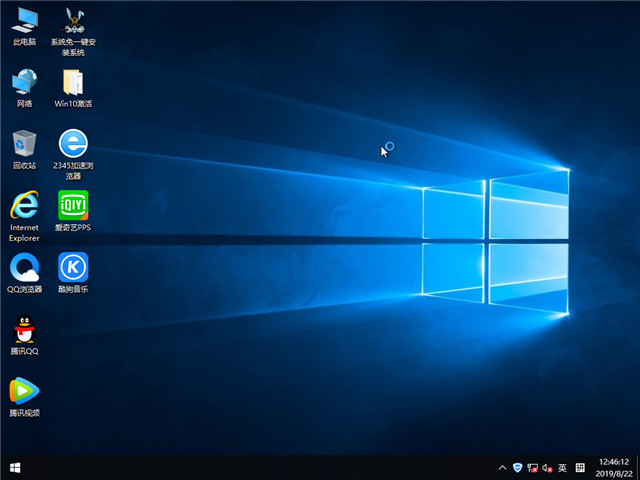Open the 此电脑 (This PC) desktop icon

[24, 20]
